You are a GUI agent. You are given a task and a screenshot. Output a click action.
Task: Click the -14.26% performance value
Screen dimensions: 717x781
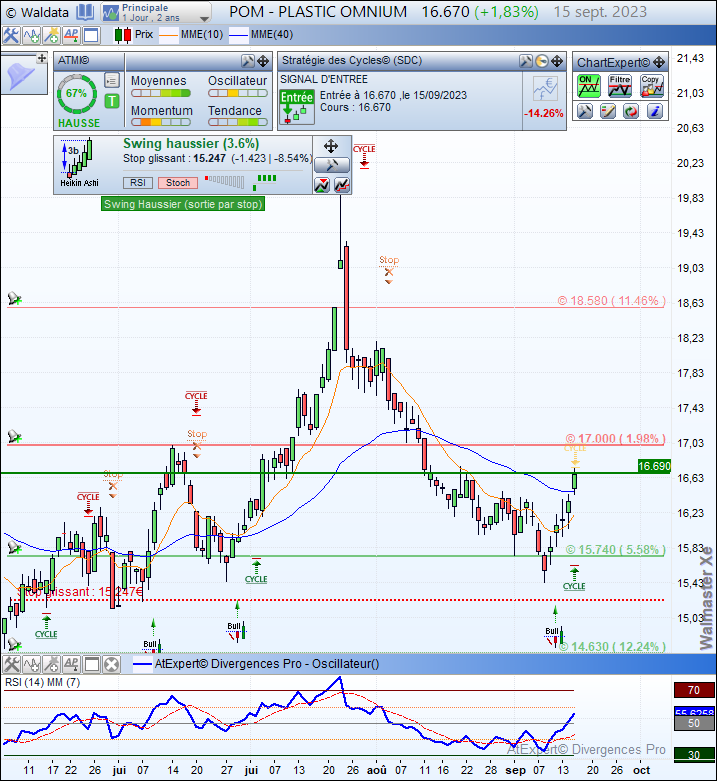click(543, 113)
